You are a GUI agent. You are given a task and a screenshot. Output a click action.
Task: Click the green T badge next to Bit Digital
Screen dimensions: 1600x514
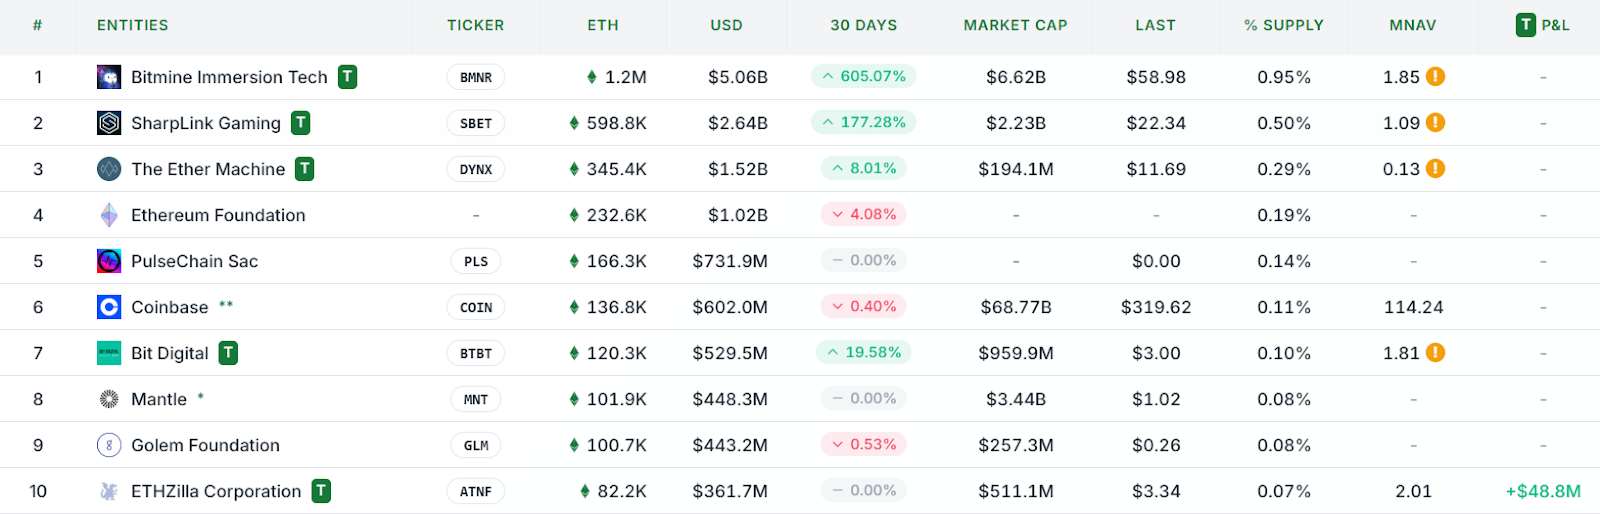(228, 353)
